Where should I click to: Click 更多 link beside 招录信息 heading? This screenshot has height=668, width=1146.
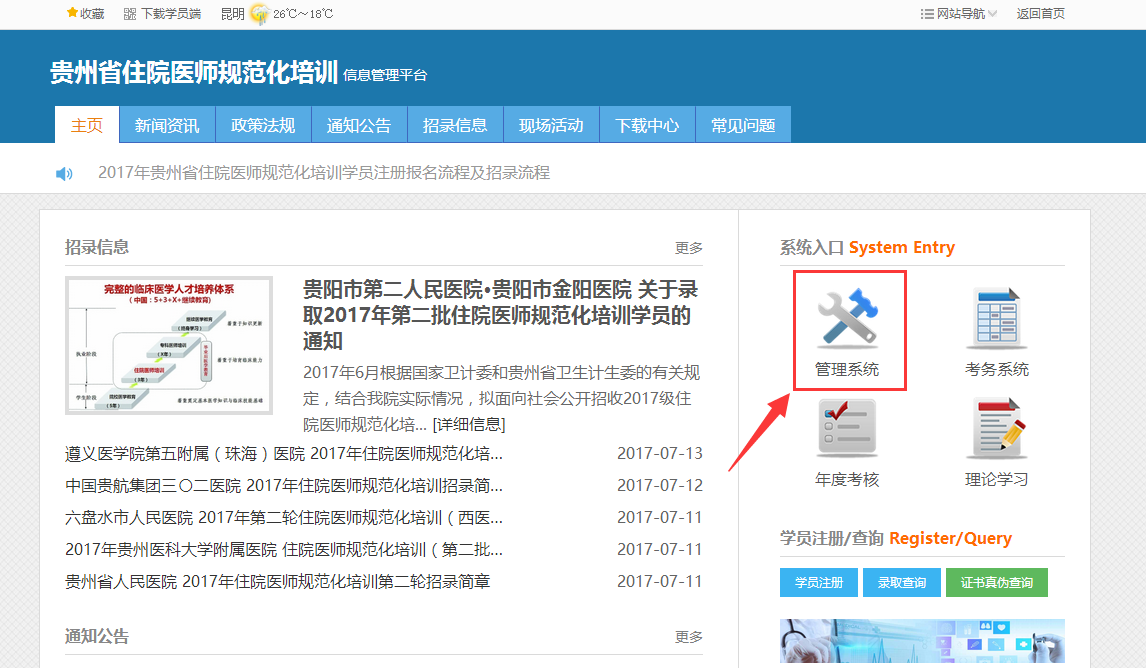pos(688,248)
